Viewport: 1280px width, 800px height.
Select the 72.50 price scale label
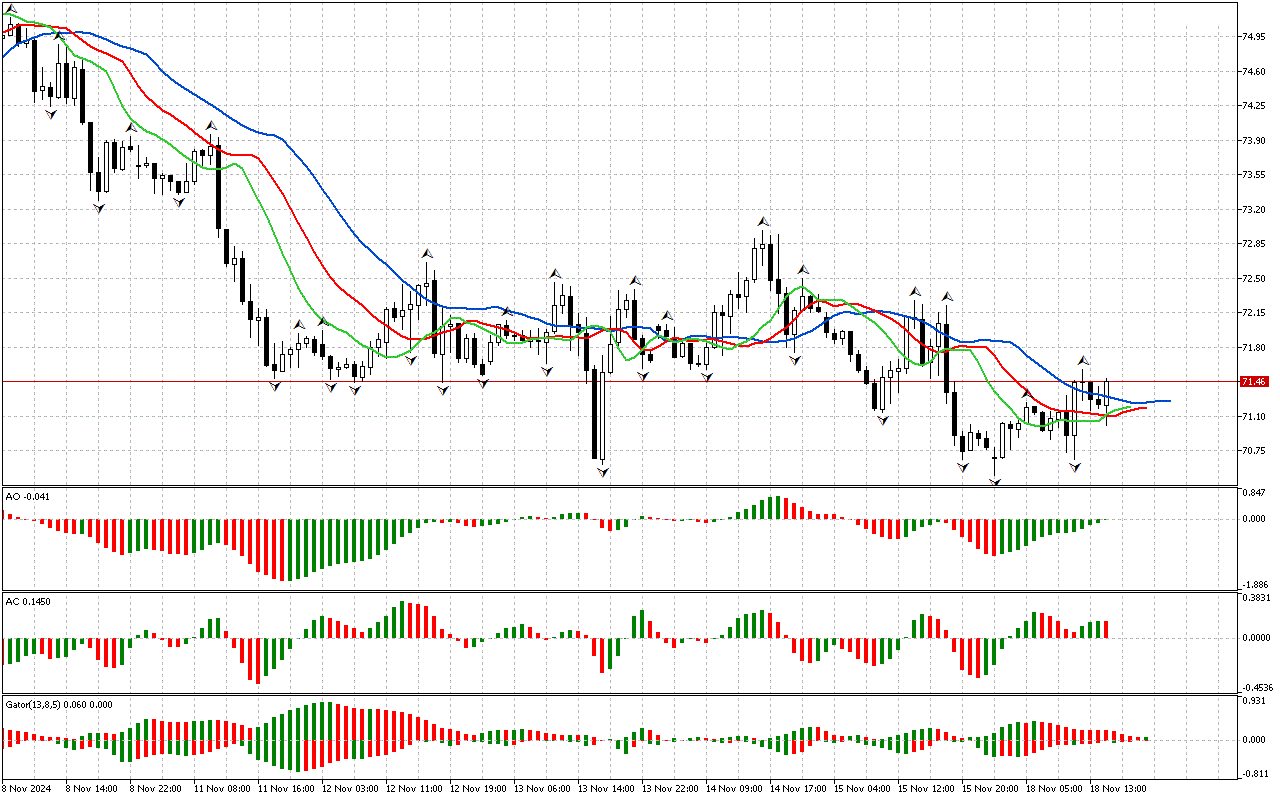(x=1255, y=279)
